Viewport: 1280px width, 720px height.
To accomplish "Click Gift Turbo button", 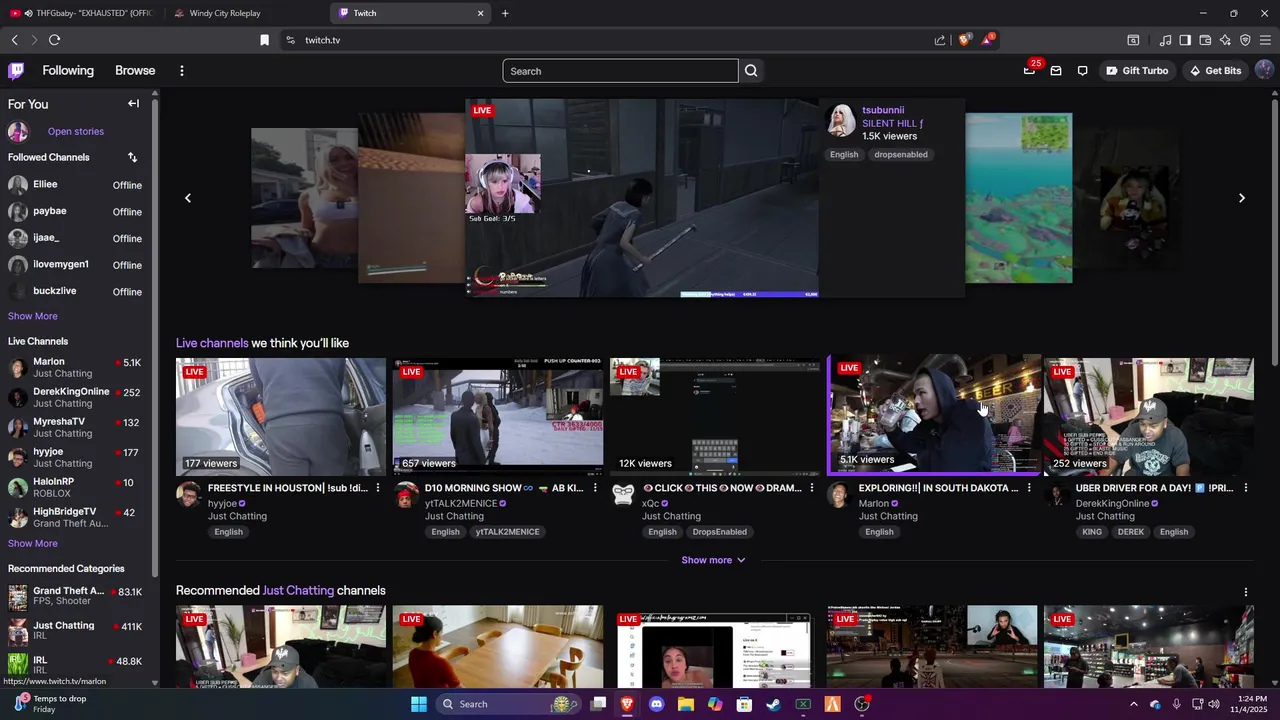I will tap(1137, 71).
